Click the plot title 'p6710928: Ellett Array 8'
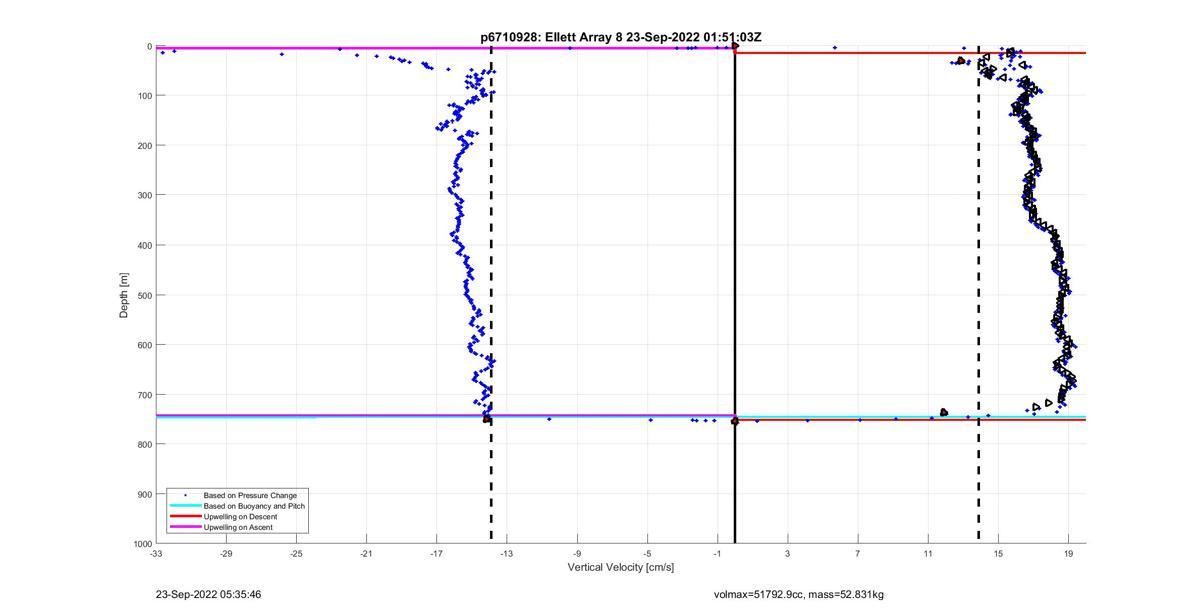1200x611 pixels. pyautogui.click(x=552, y=37)
